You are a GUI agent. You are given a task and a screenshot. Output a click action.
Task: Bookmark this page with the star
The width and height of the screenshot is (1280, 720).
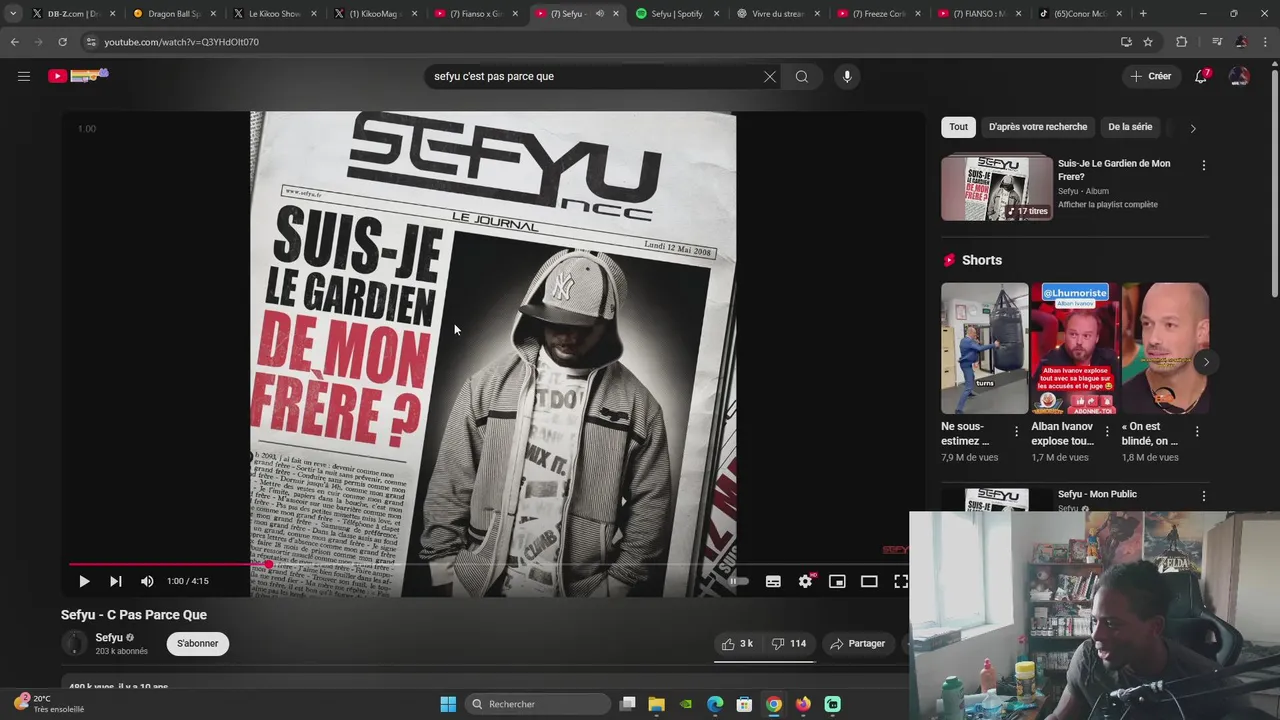pyautogui.click(x=1148, y=42)
